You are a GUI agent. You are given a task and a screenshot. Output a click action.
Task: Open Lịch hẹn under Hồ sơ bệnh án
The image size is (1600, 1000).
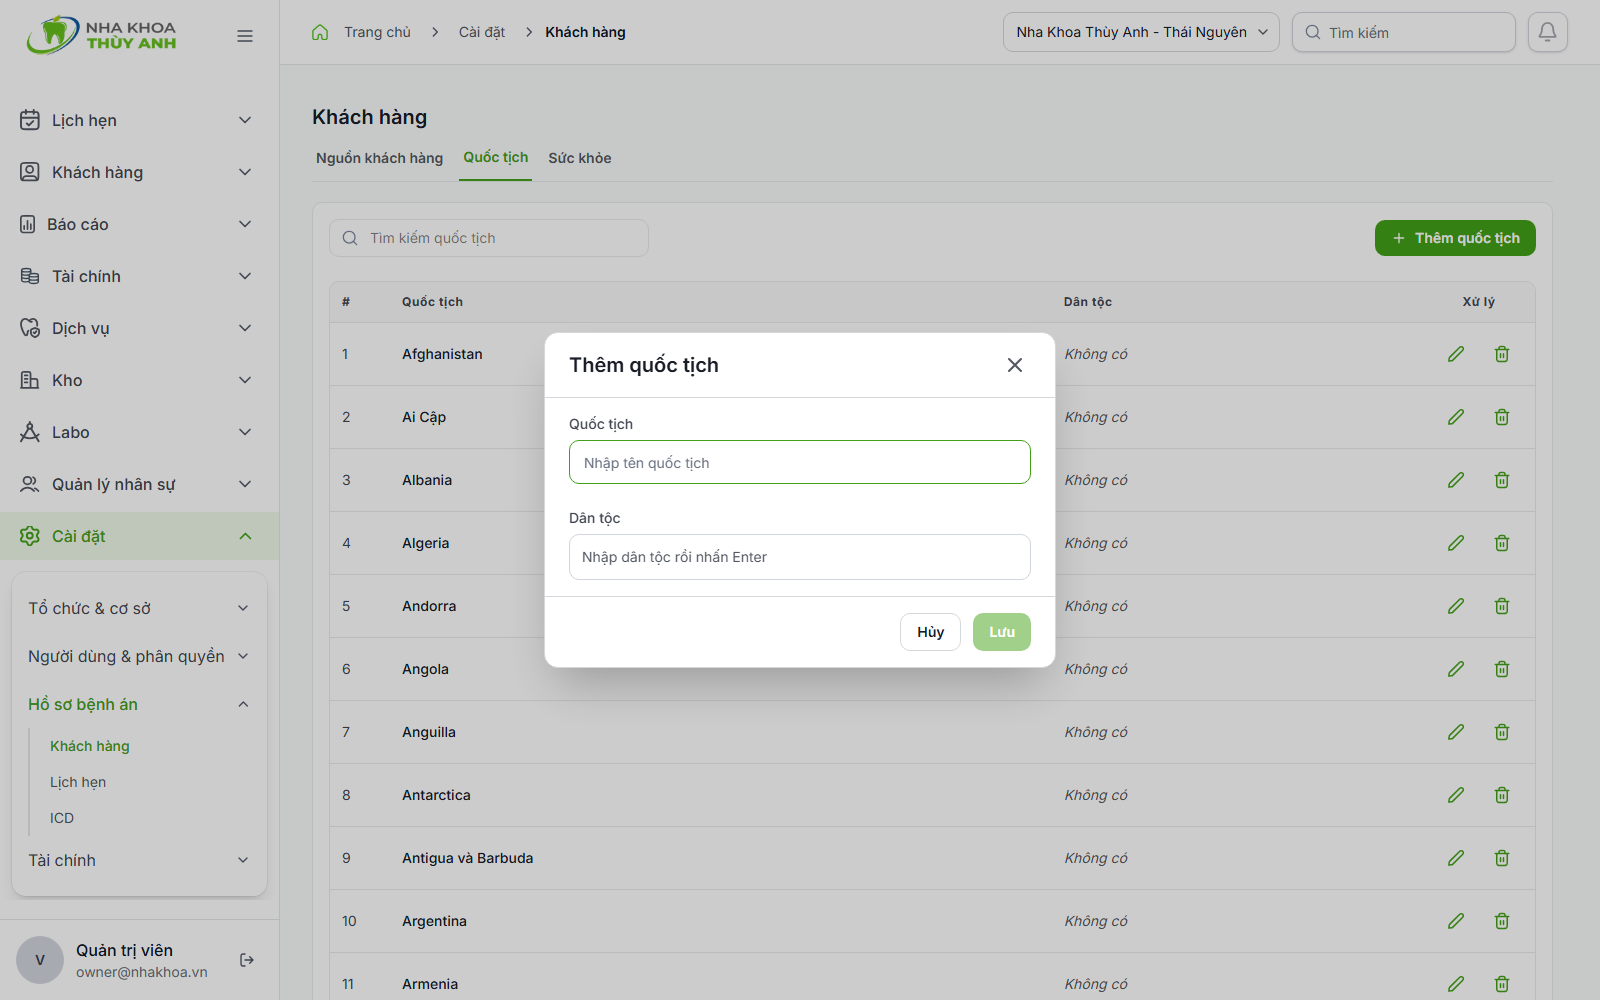(x=78, y=782)
